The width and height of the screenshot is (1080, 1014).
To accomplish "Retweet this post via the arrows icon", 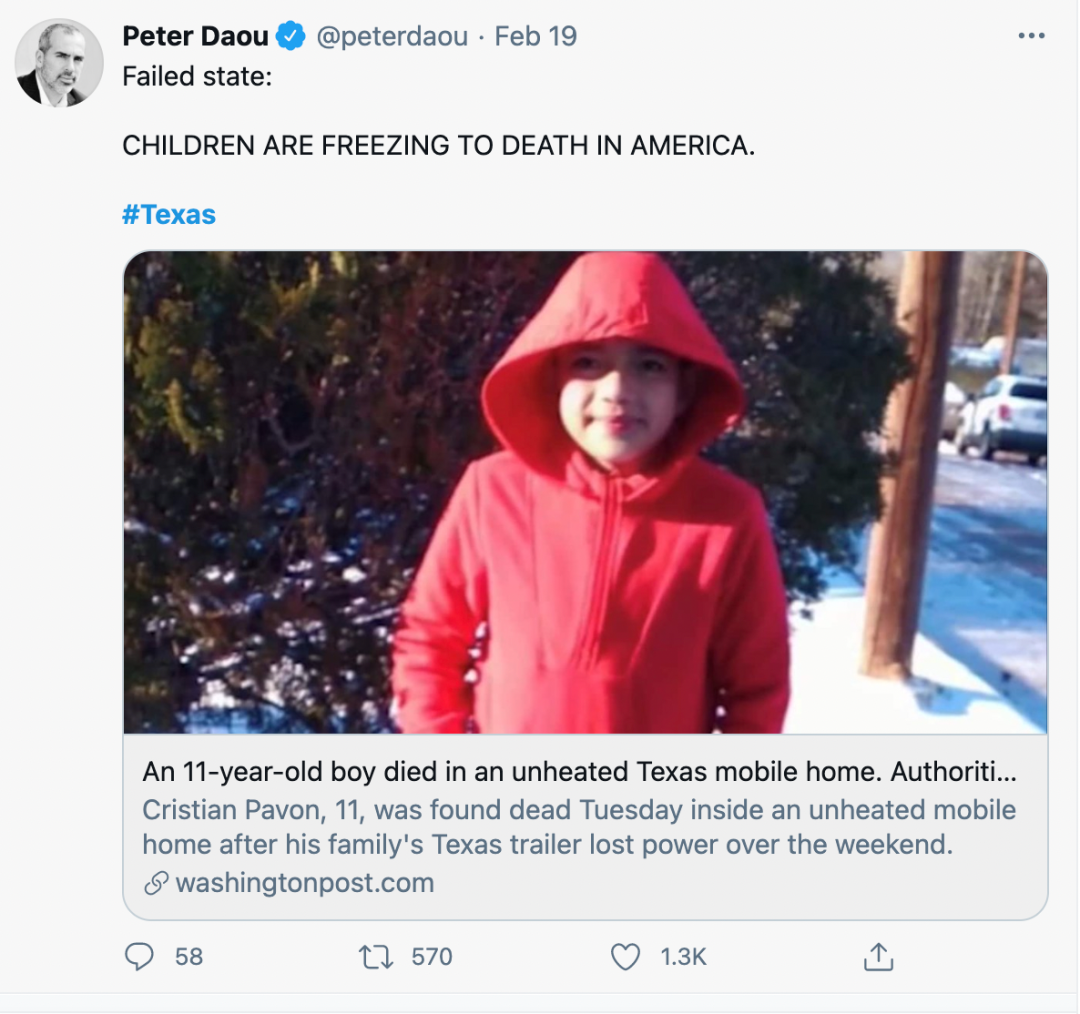I will (376, 957).
